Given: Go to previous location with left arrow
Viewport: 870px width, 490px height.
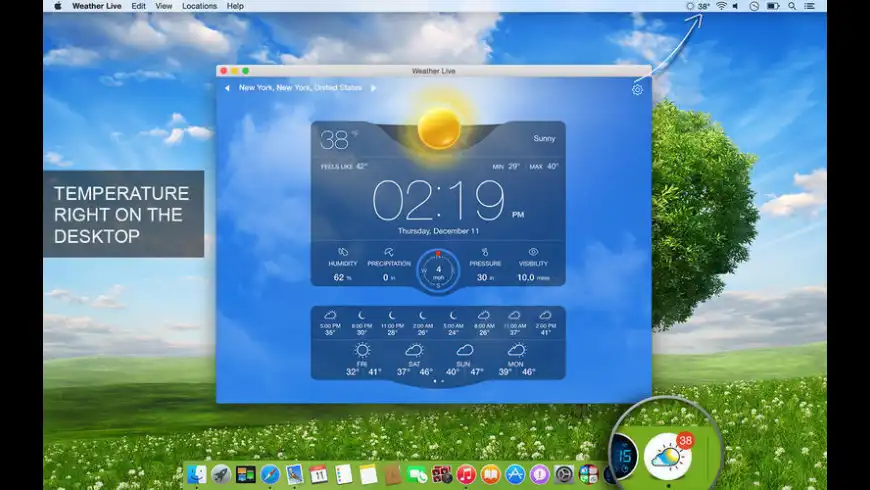Looking at the screenshot, I should point(227,88).
